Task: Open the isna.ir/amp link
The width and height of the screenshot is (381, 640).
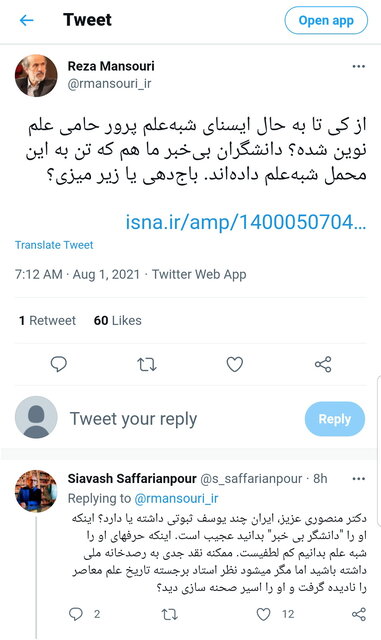Action: 245,222
